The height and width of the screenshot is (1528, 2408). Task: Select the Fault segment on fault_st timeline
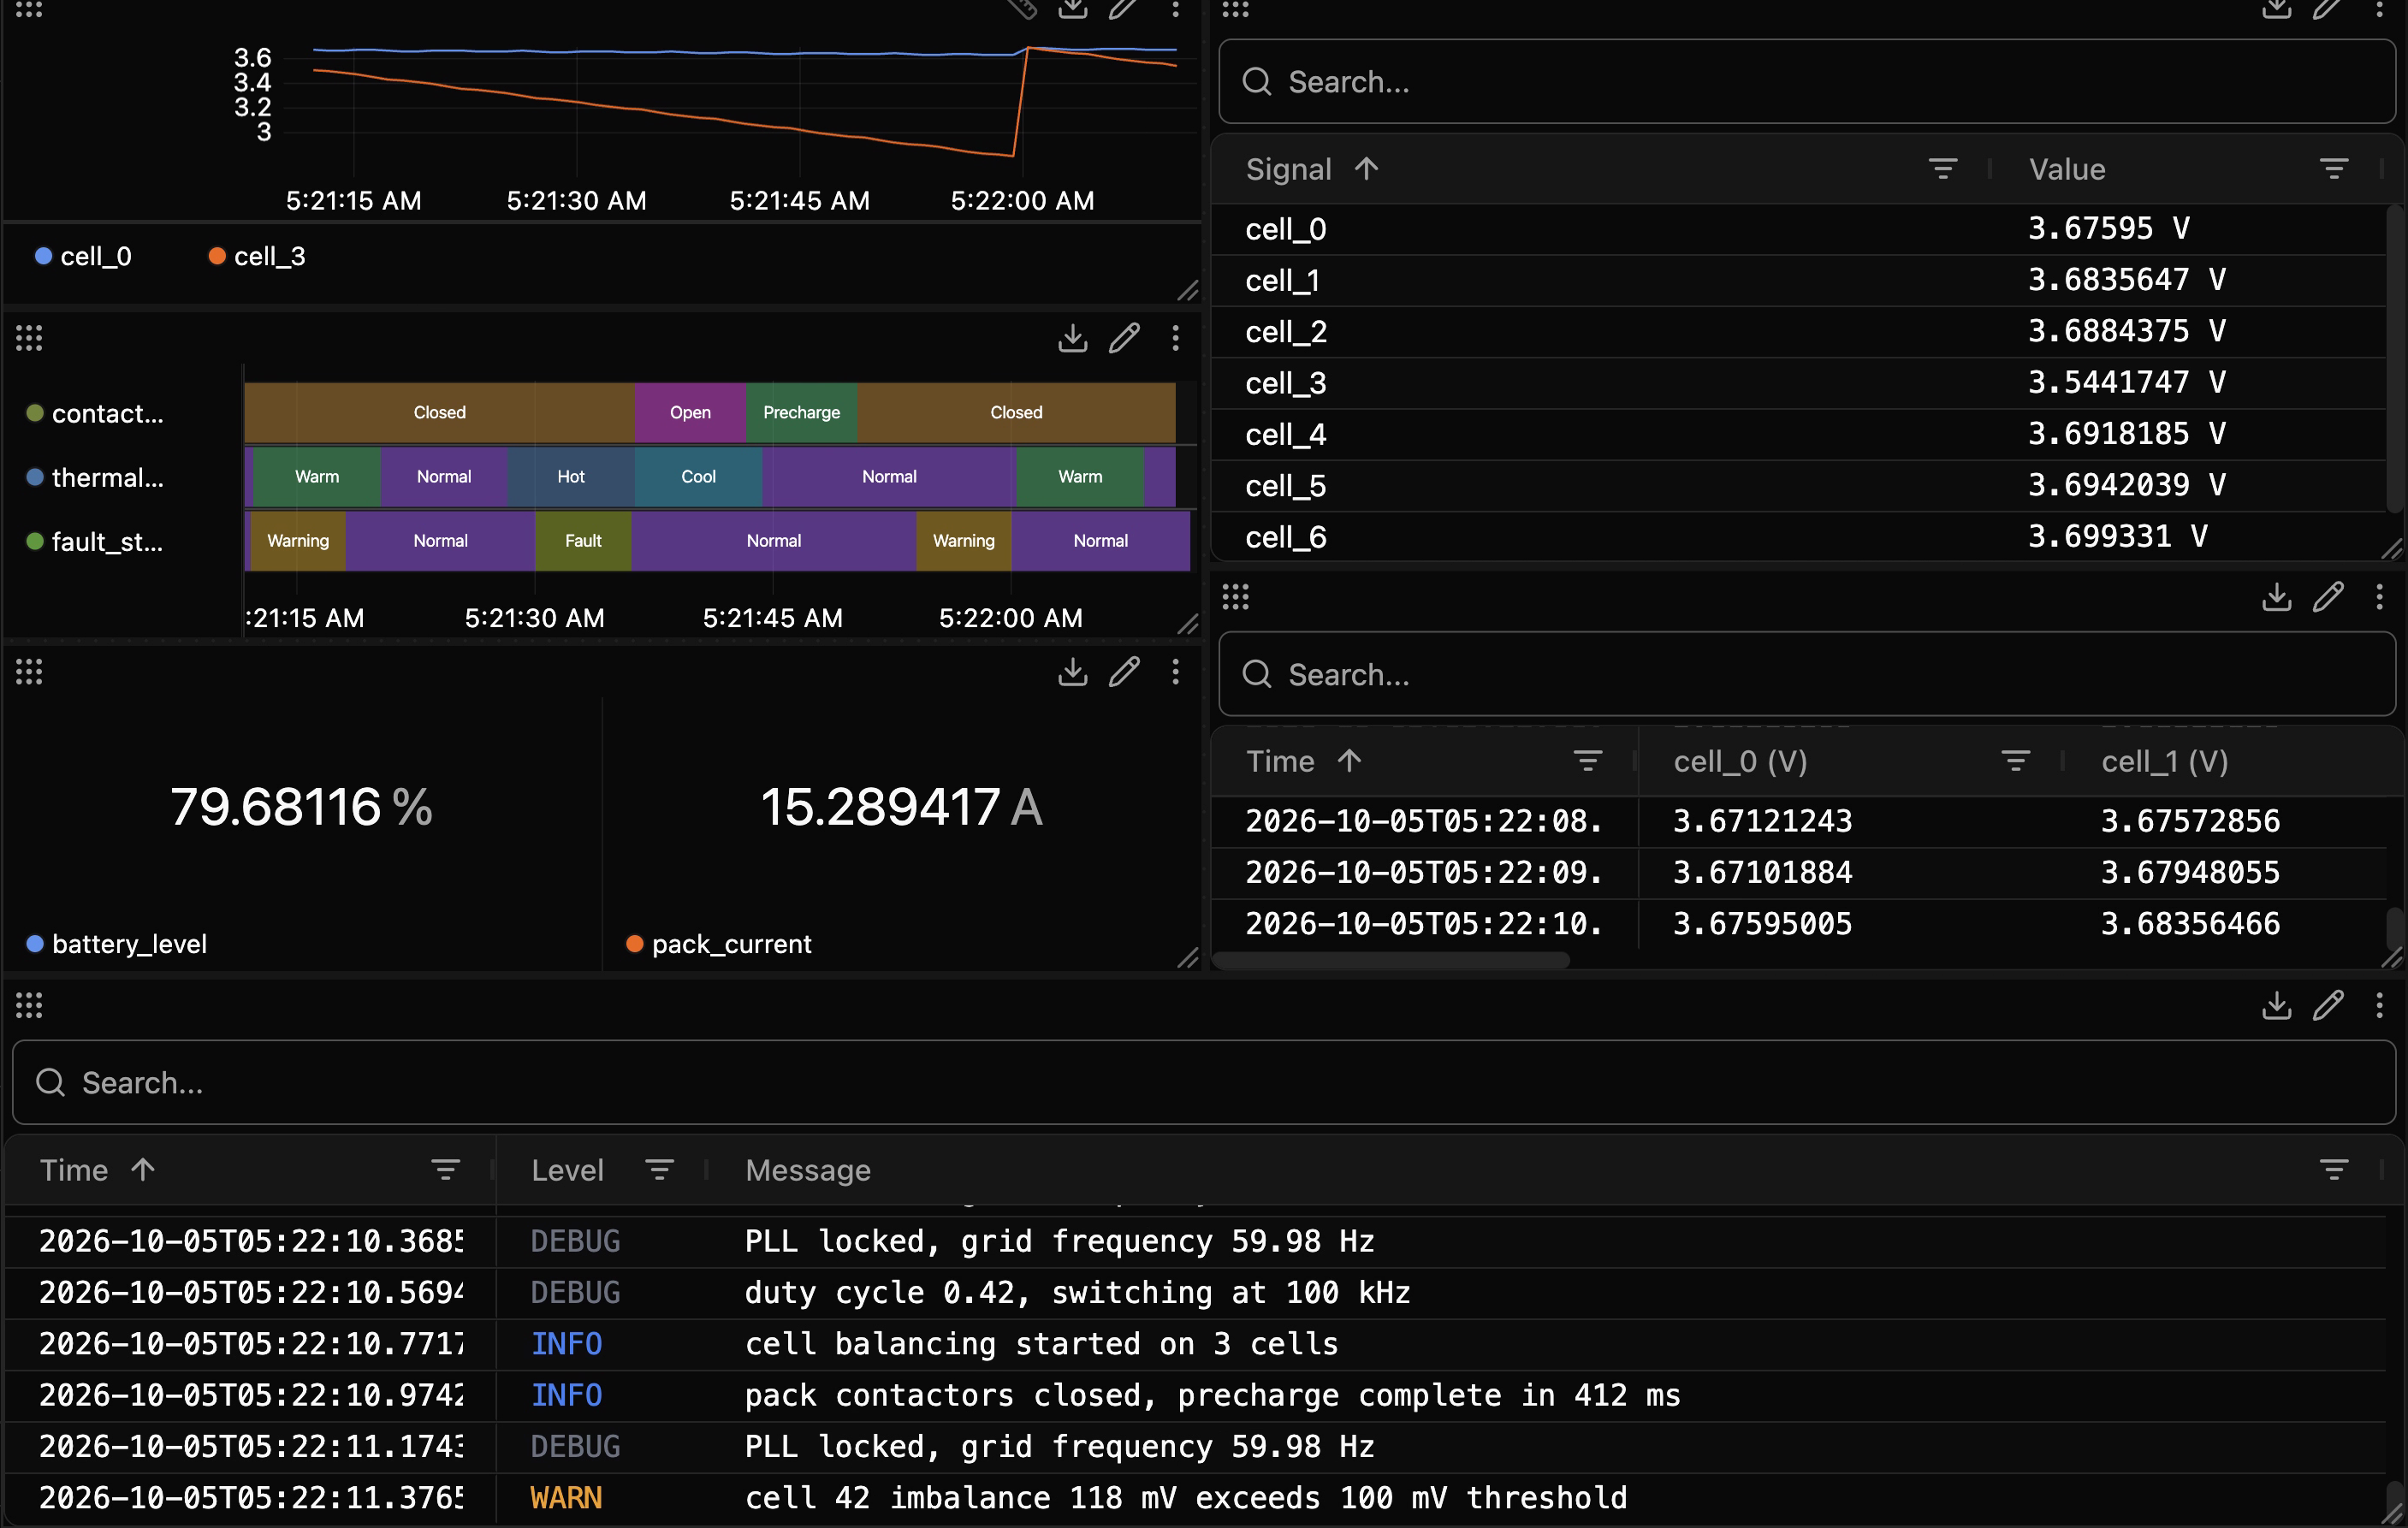583,541
